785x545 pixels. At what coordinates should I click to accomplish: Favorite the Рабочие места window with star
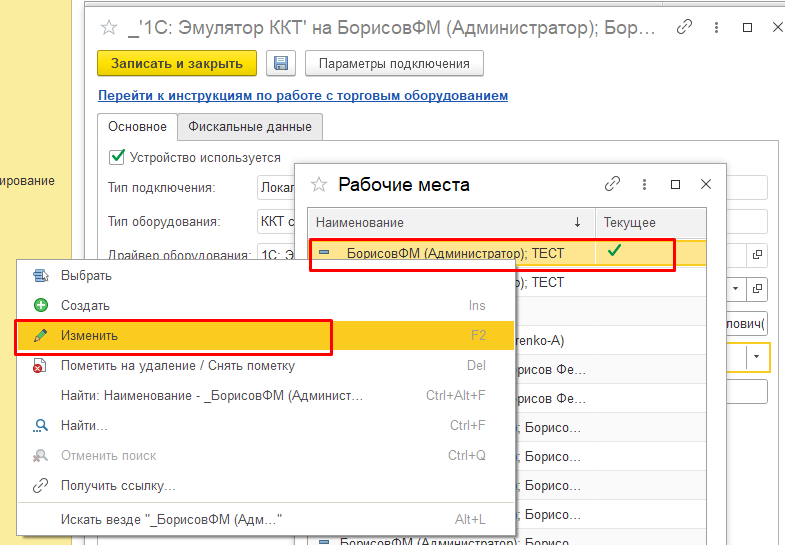[x=319, y=185]
